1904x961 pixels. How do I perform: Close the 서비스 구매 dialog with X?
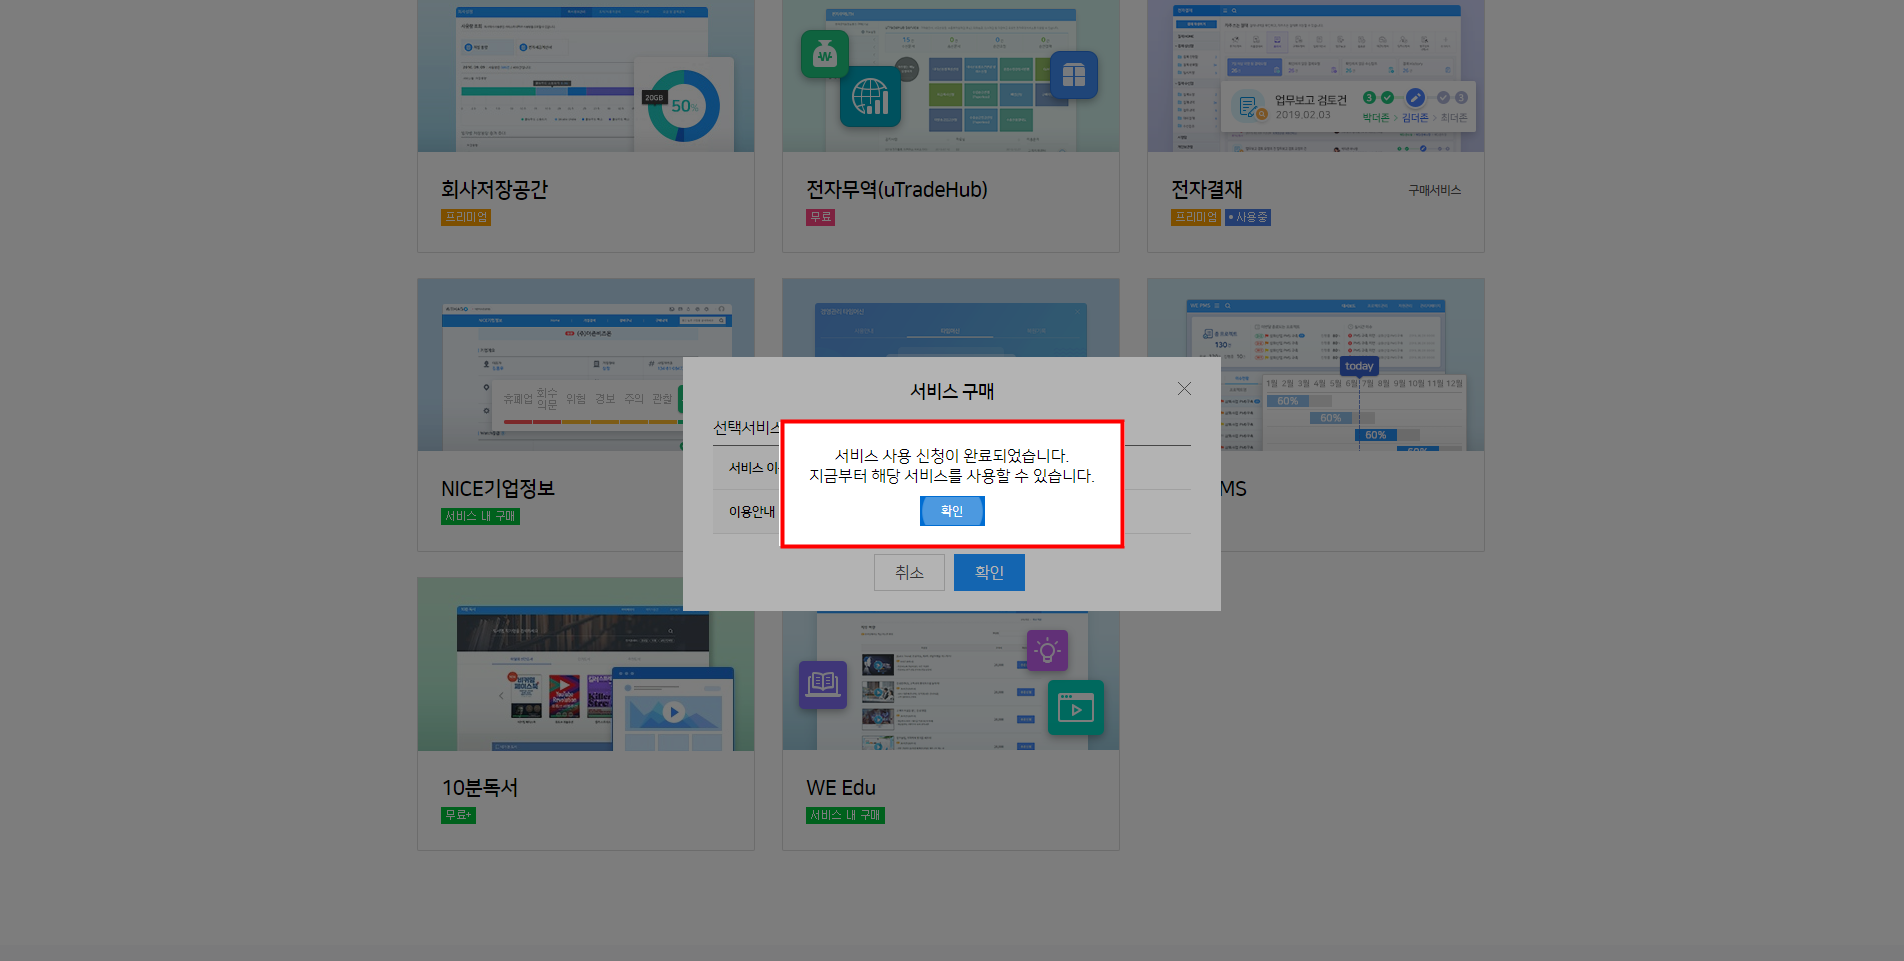pos(1184,389)
